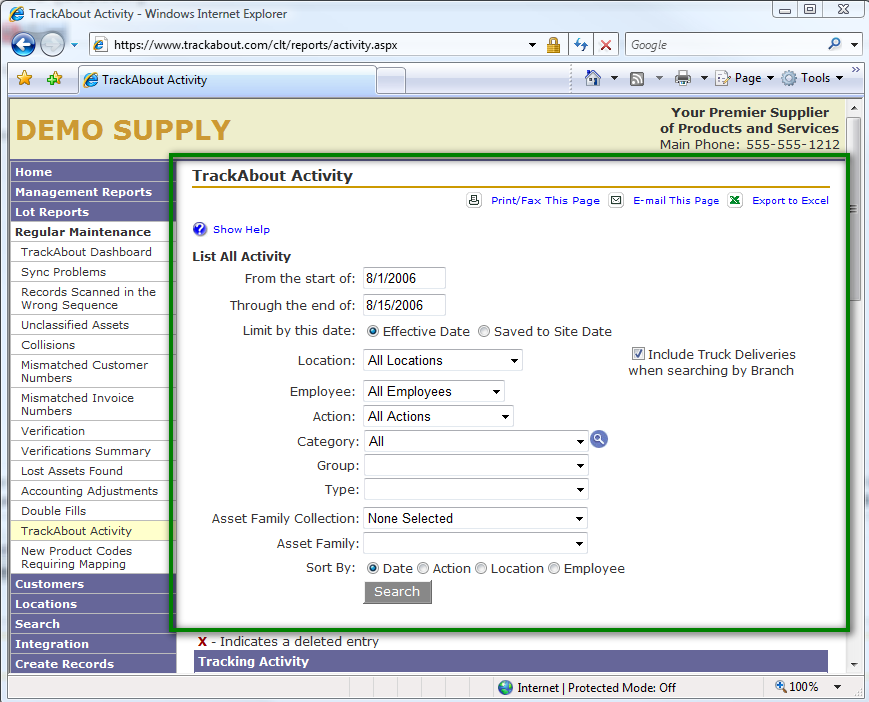The image size is (869, 702).
Task: Click the browser Forward arrow button
Action: (x=53, y=45)
